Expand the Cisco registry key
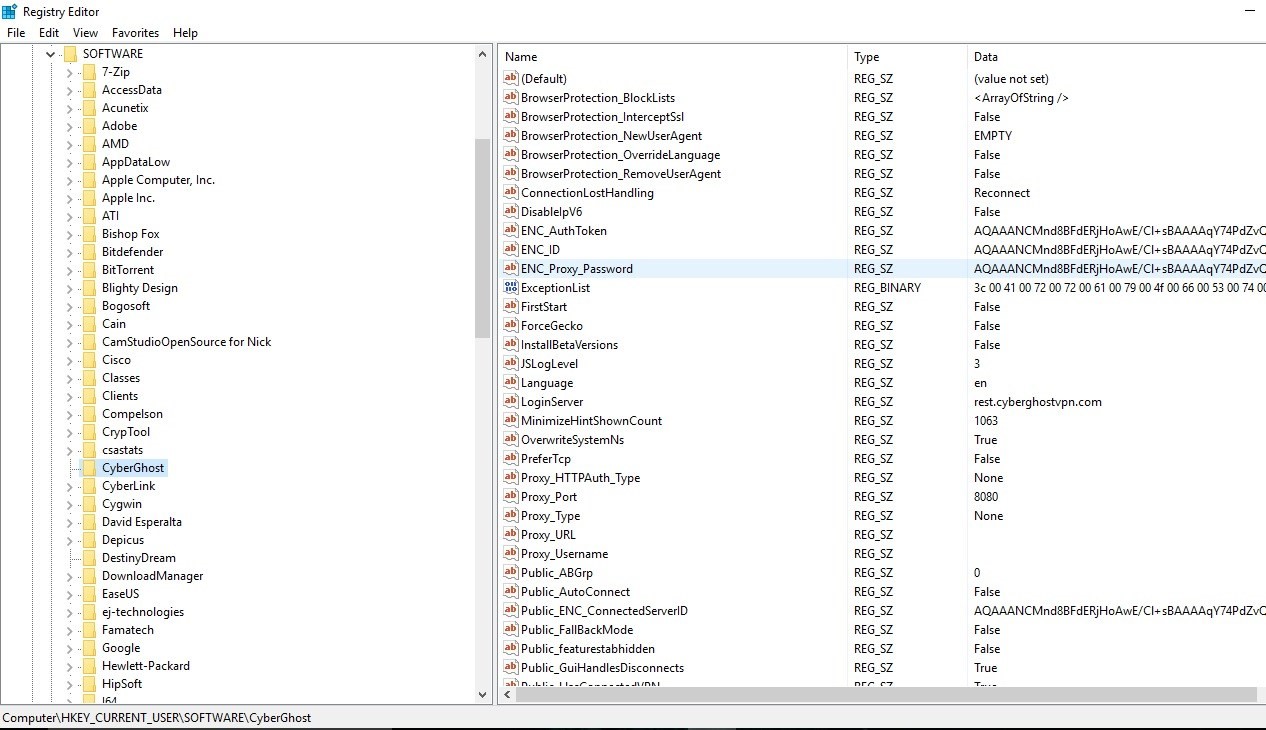This screenshot has height=730, width=1266. point(69,360)
